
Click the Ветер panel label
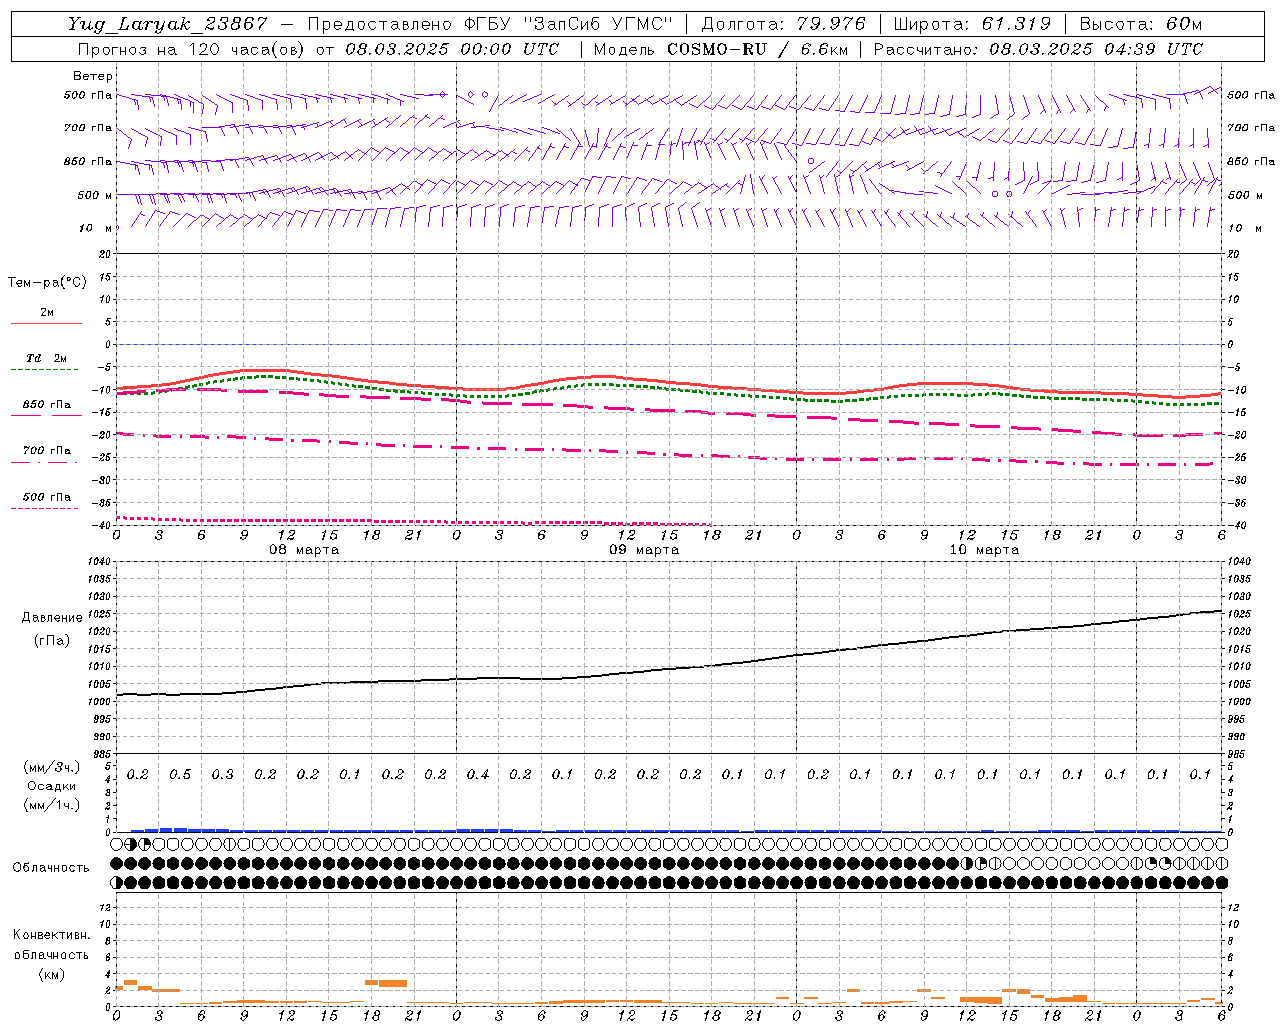pos(92,76)
